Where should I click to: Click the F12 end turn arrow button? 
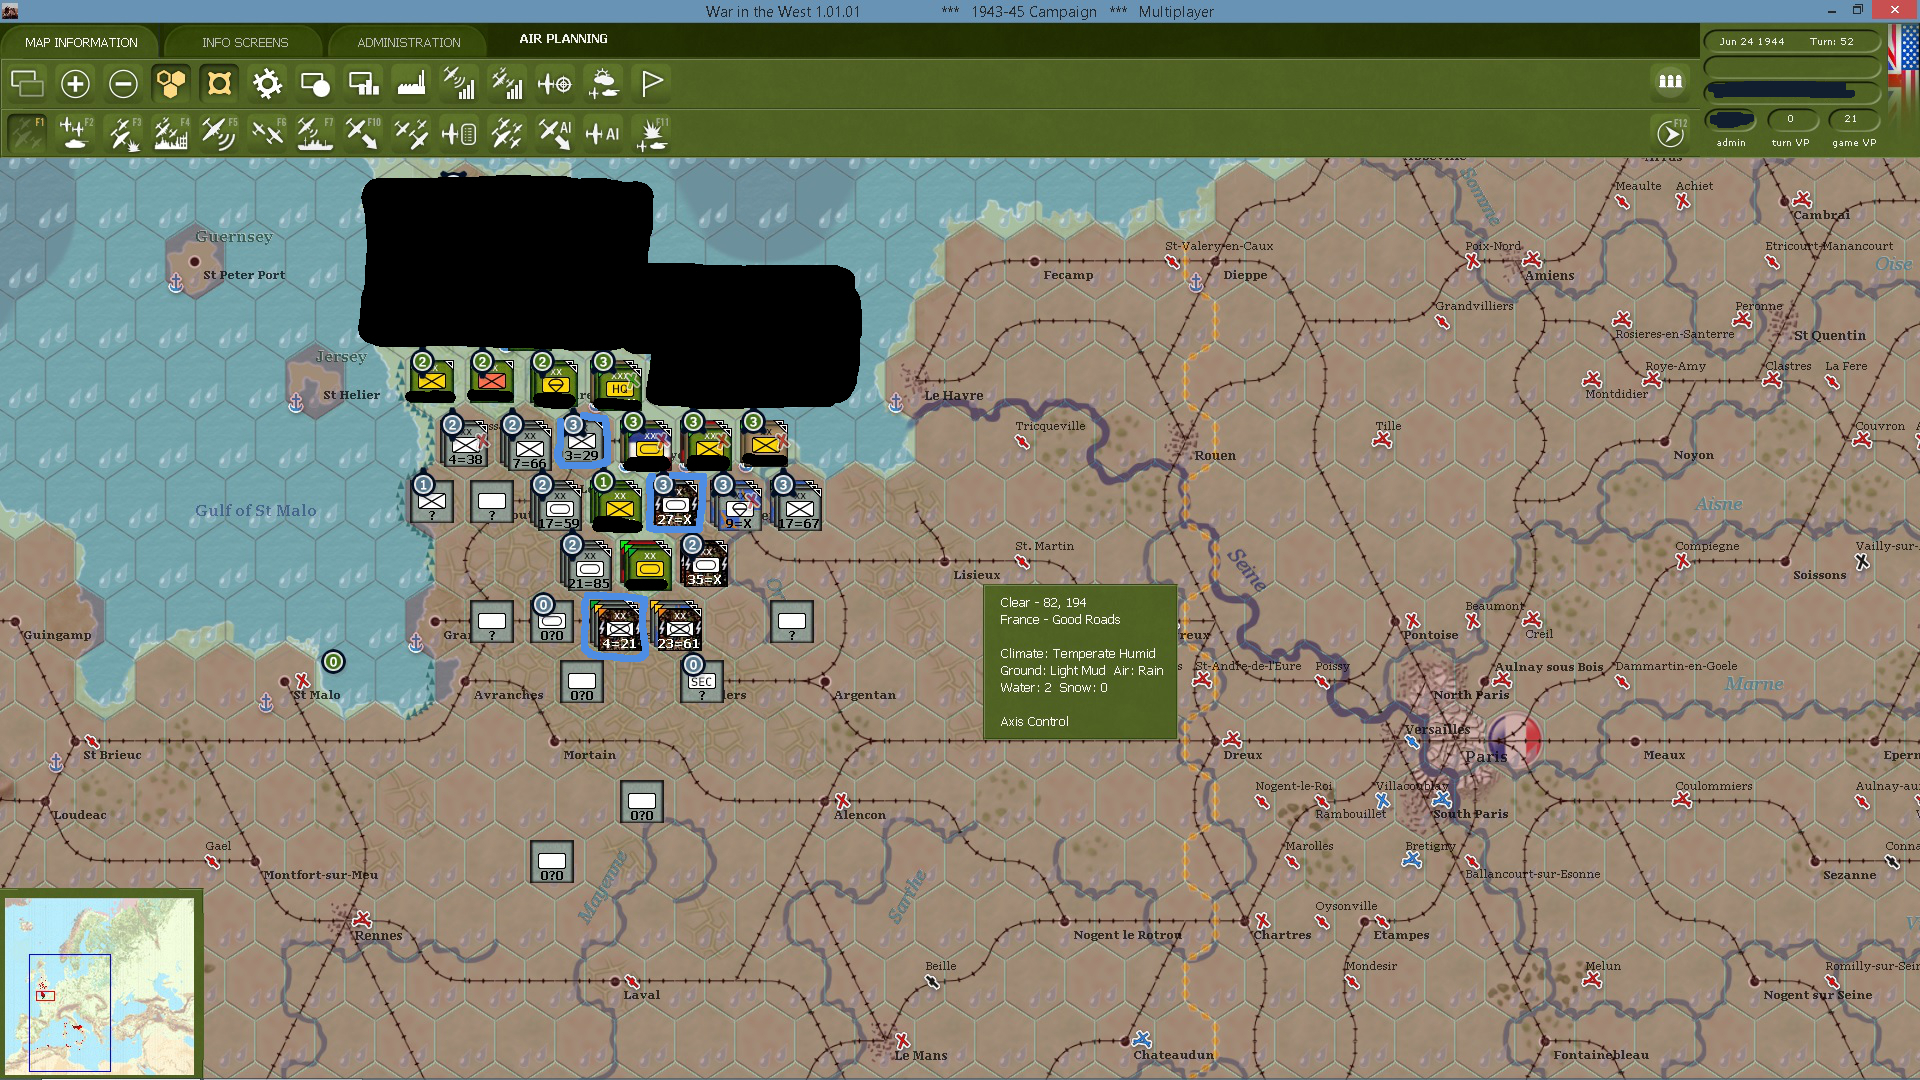tap(1671, 133)
